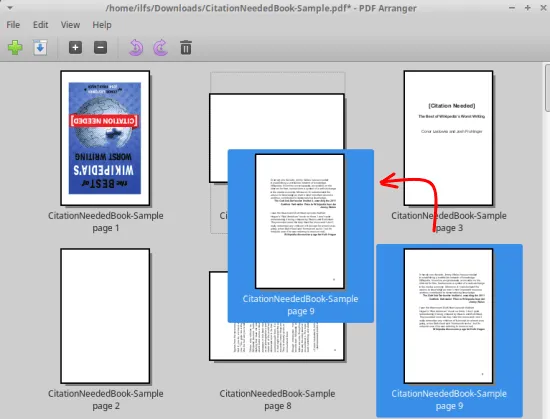The width and height of the screenshot is (550, 419).
Task: Close the PDF Arranger window
Action: tap(543, 8)
